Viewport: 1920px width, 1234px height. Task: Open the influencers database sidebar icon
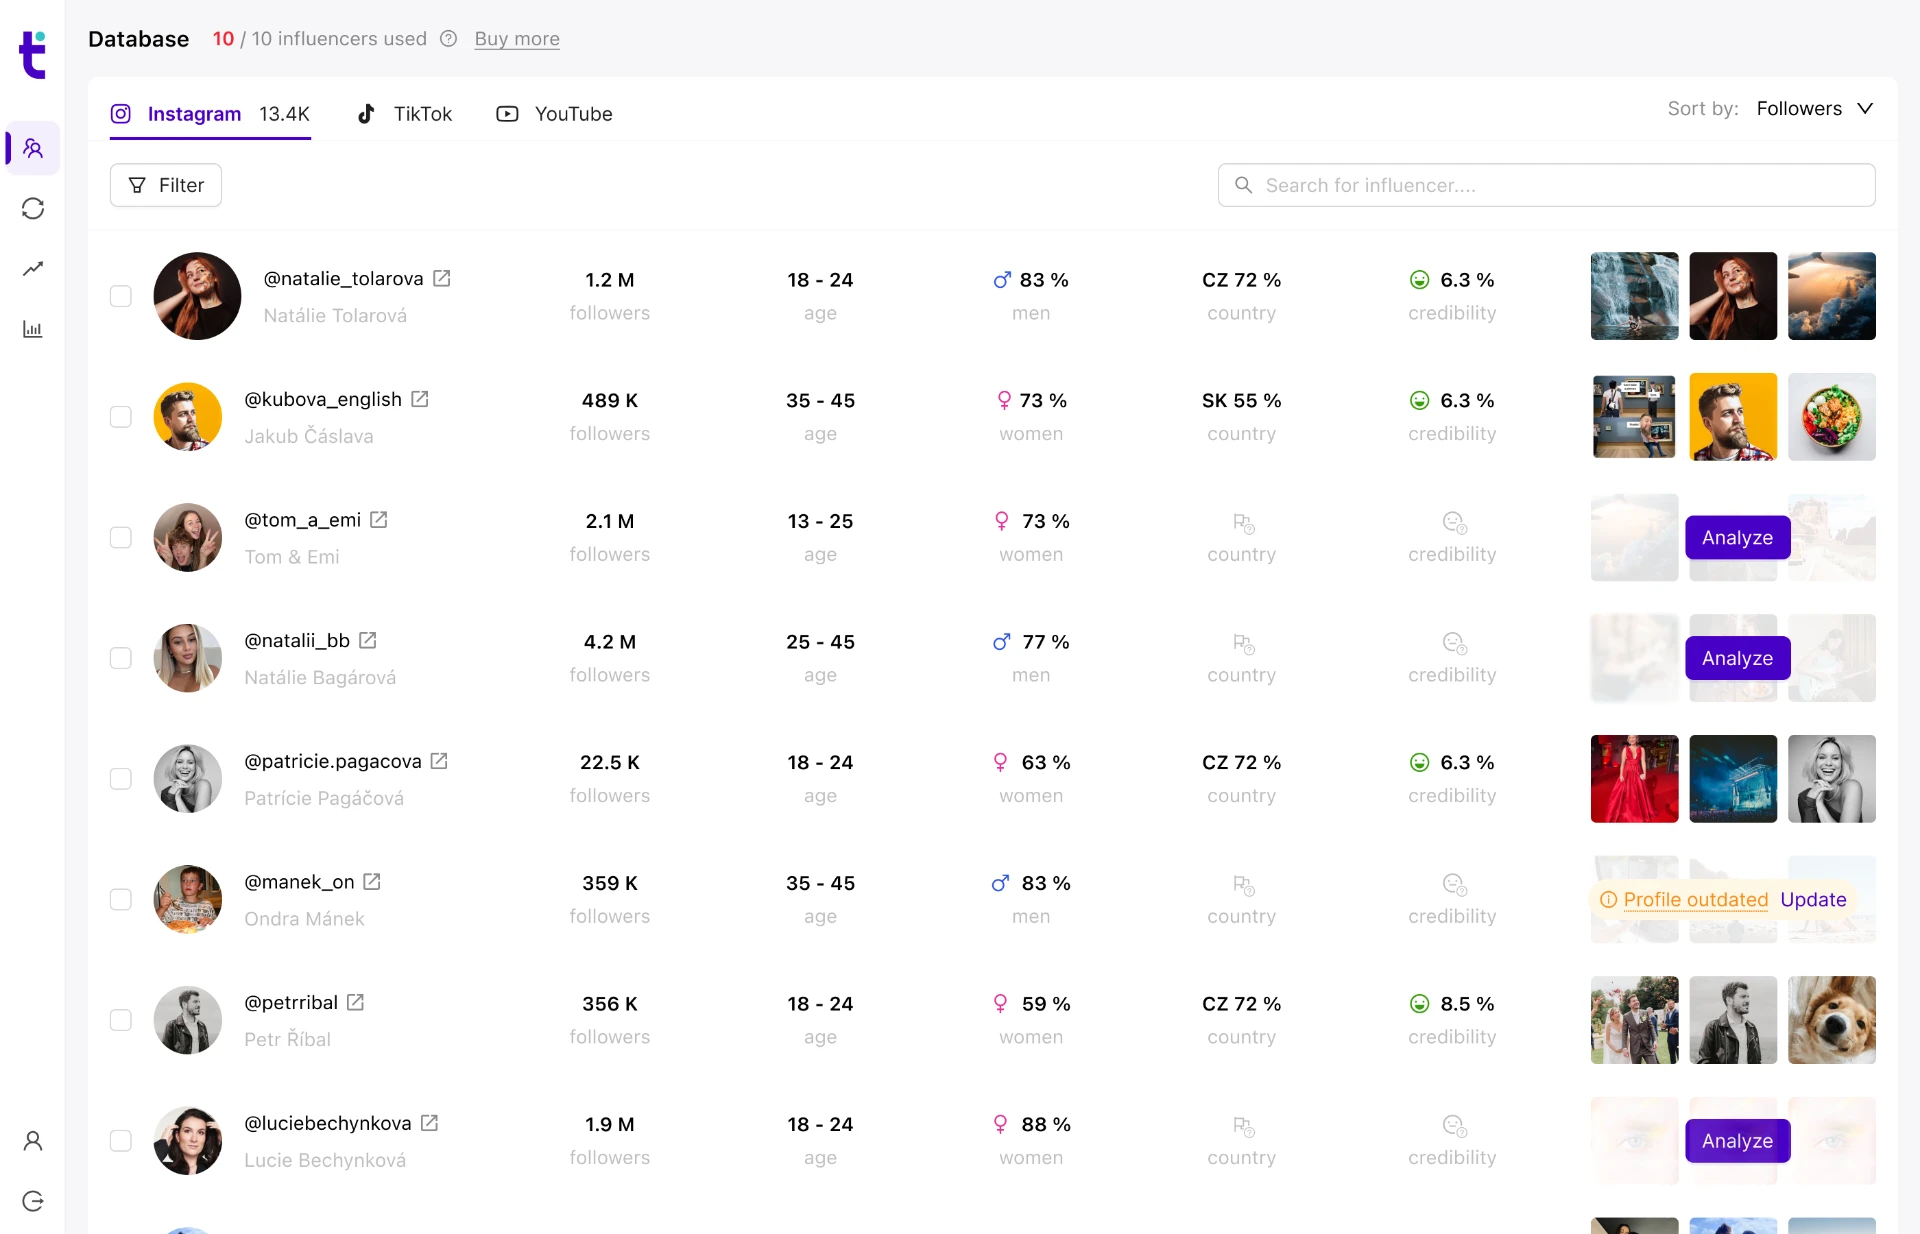click(x=33, y=149)
